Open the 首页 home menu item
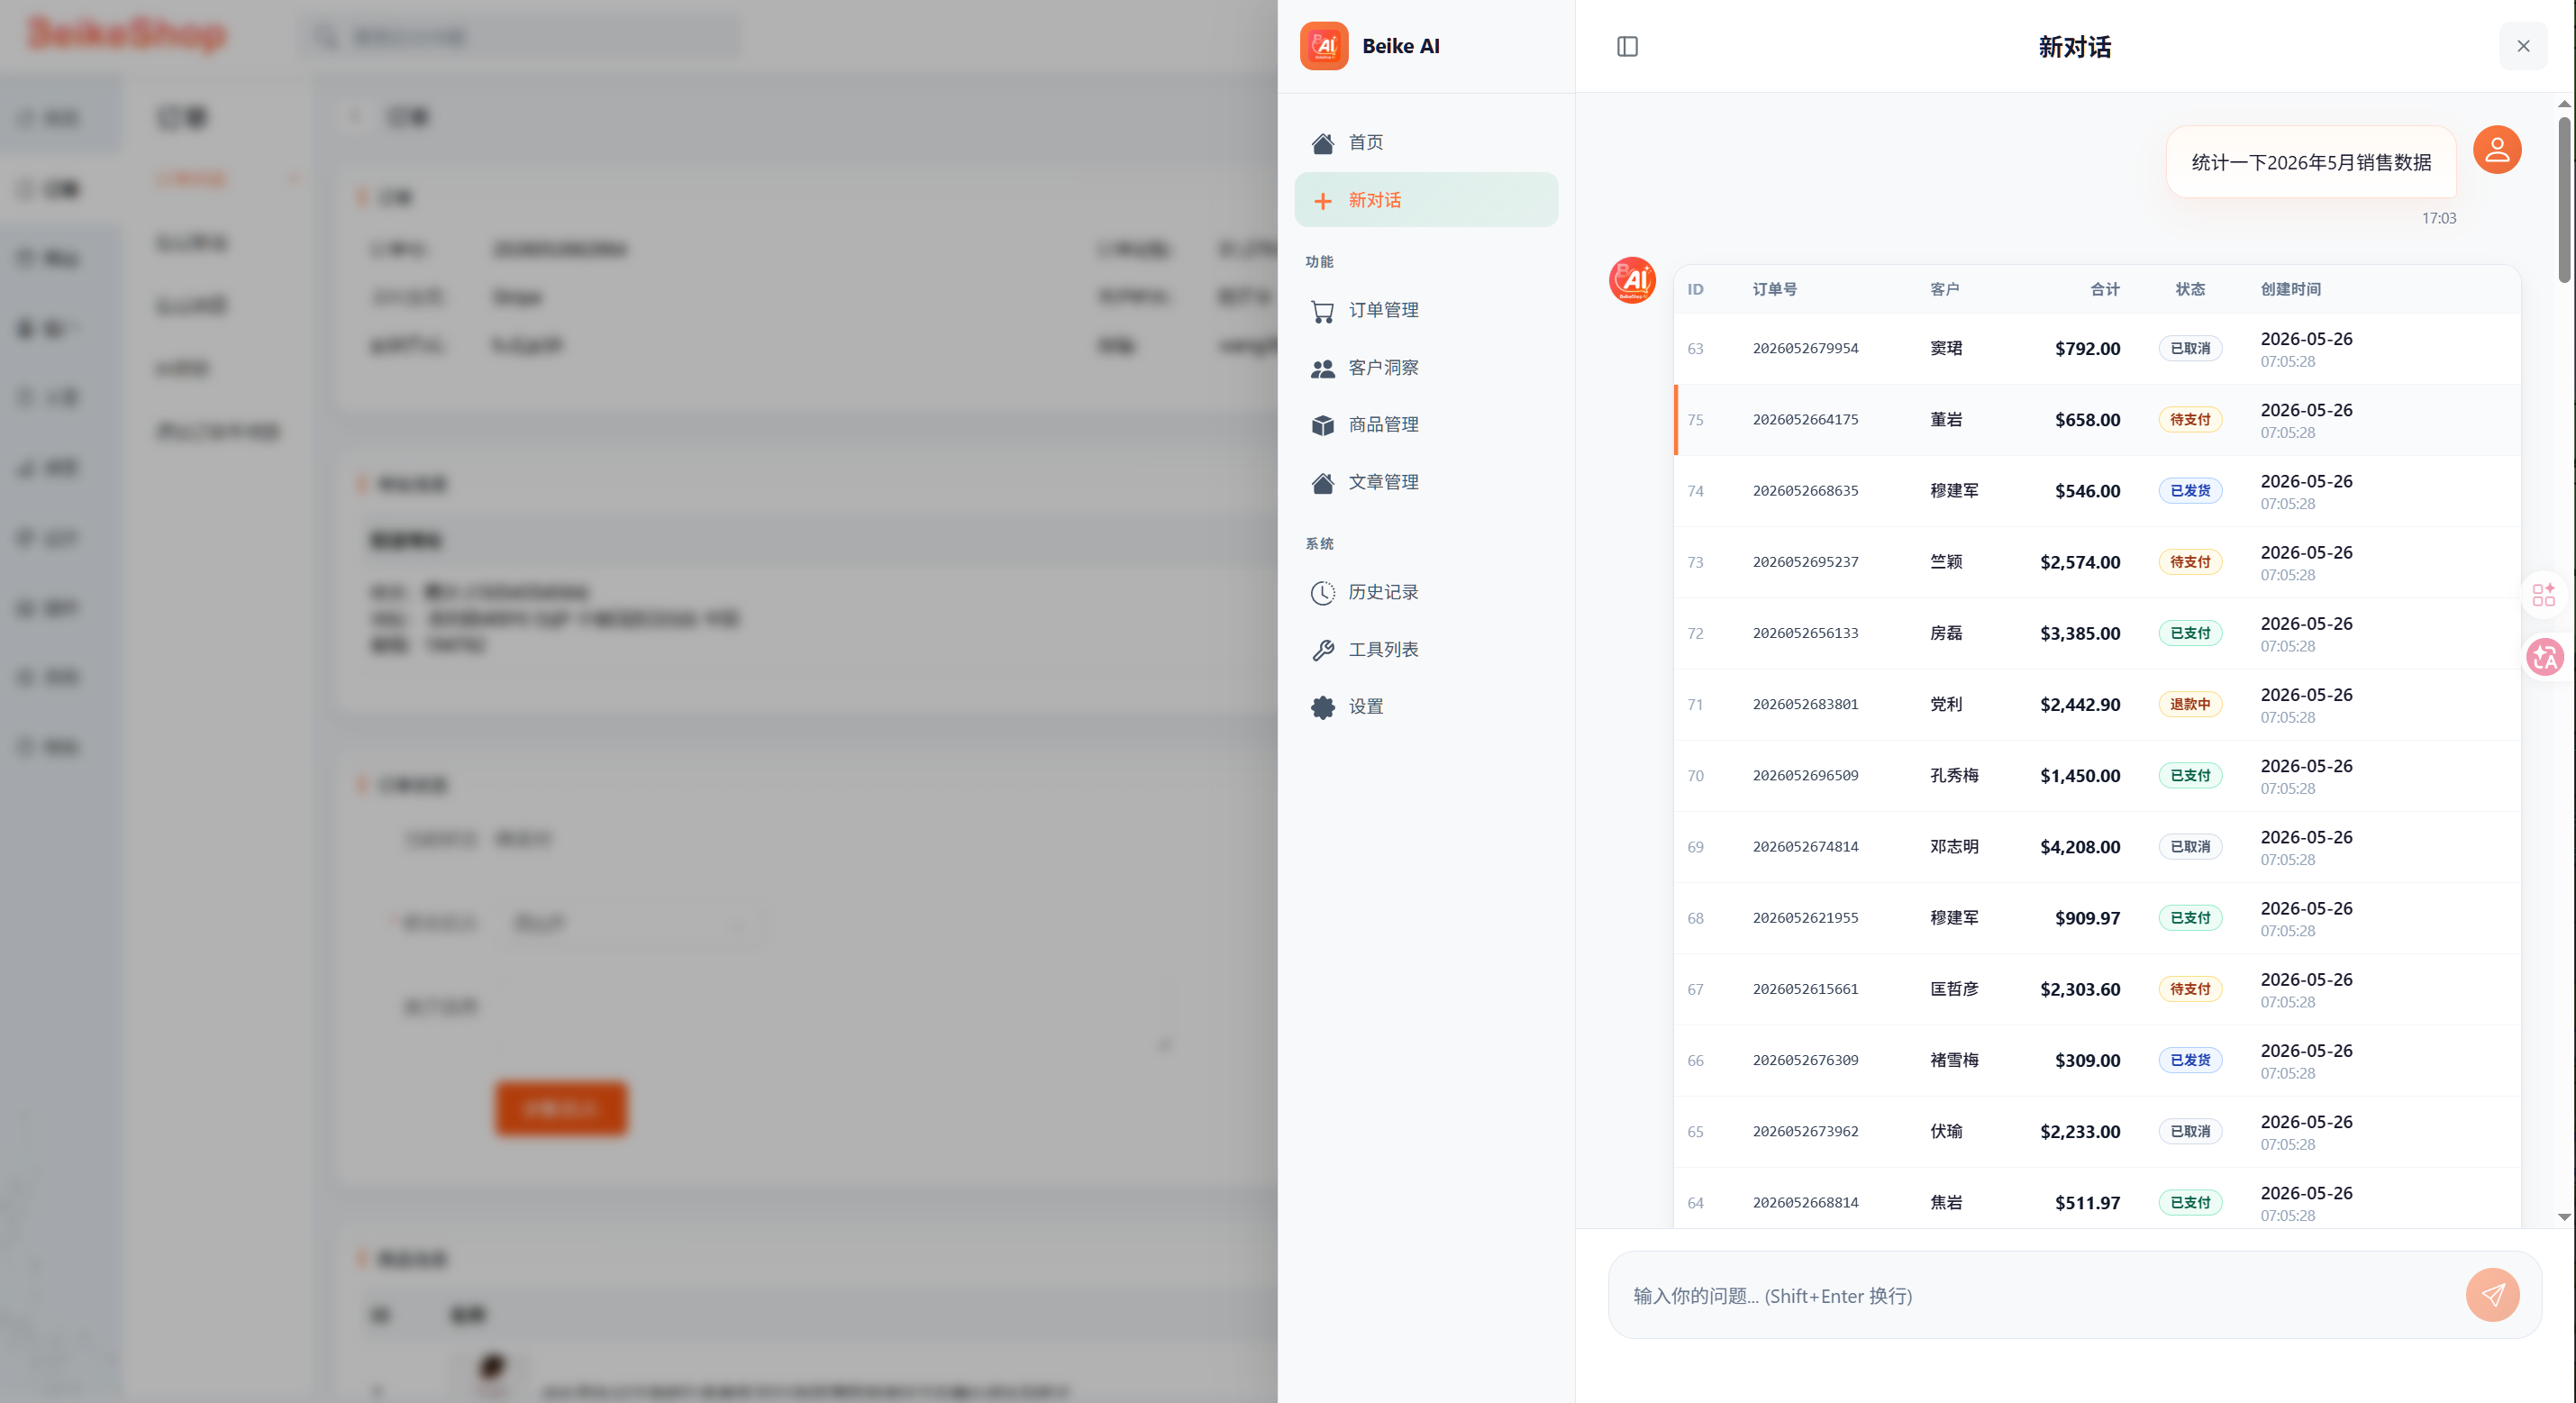The image size is (2576, 1403). click(1426, 143)
